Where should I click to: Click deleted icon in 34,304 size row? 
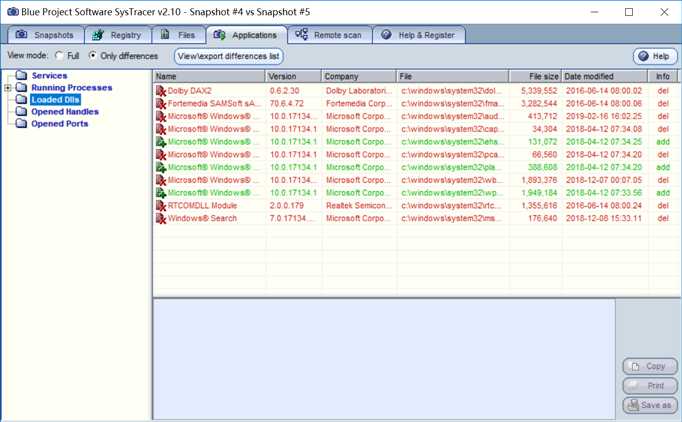point(161,129)
